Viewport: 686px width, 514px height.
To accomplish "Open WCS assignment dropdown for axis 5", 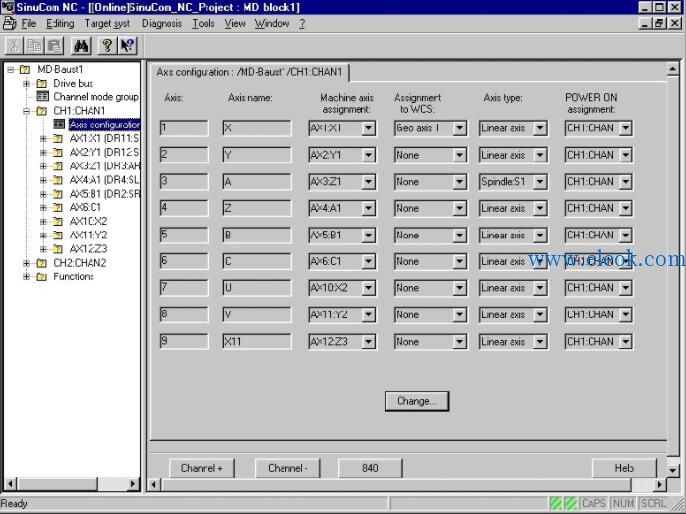I will tap(459, 235).
